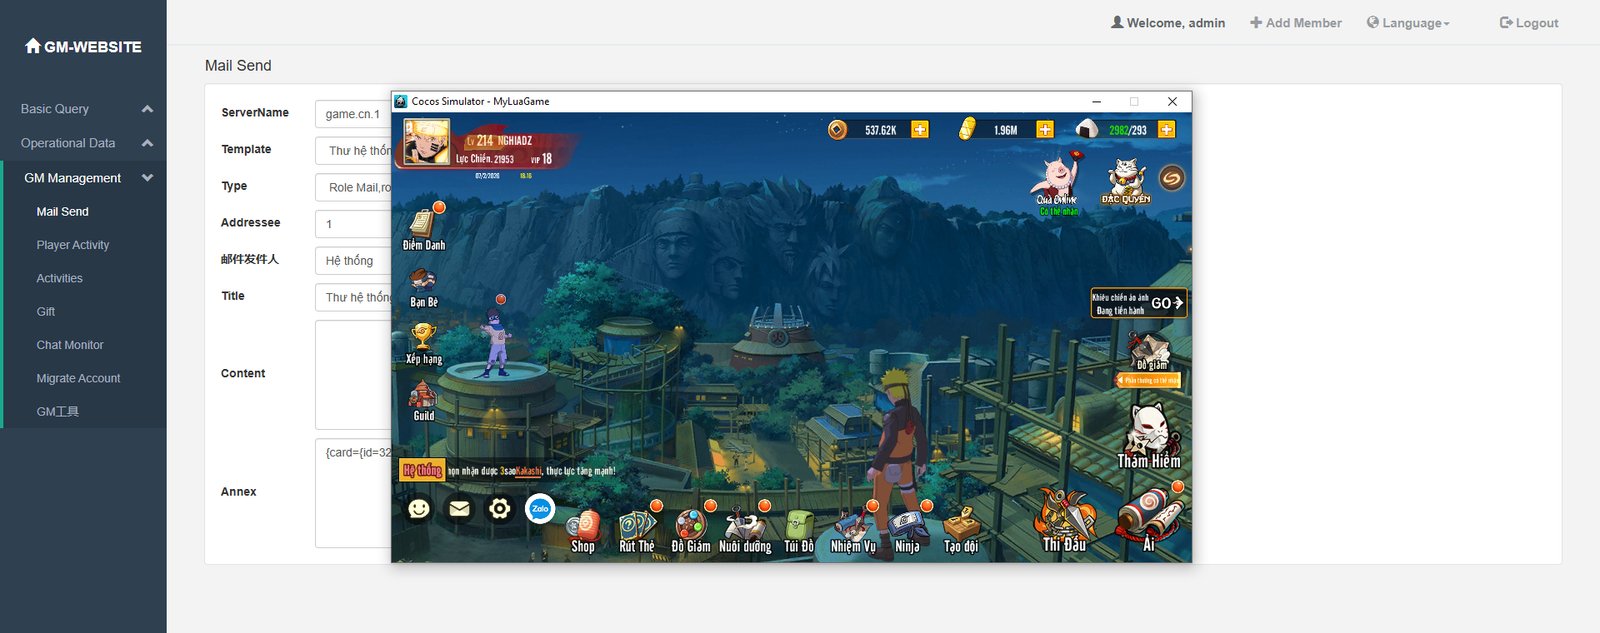The image size is (1600, 633).
Task: Open the Shop icon in game
Action: click(x=583, y=529)
